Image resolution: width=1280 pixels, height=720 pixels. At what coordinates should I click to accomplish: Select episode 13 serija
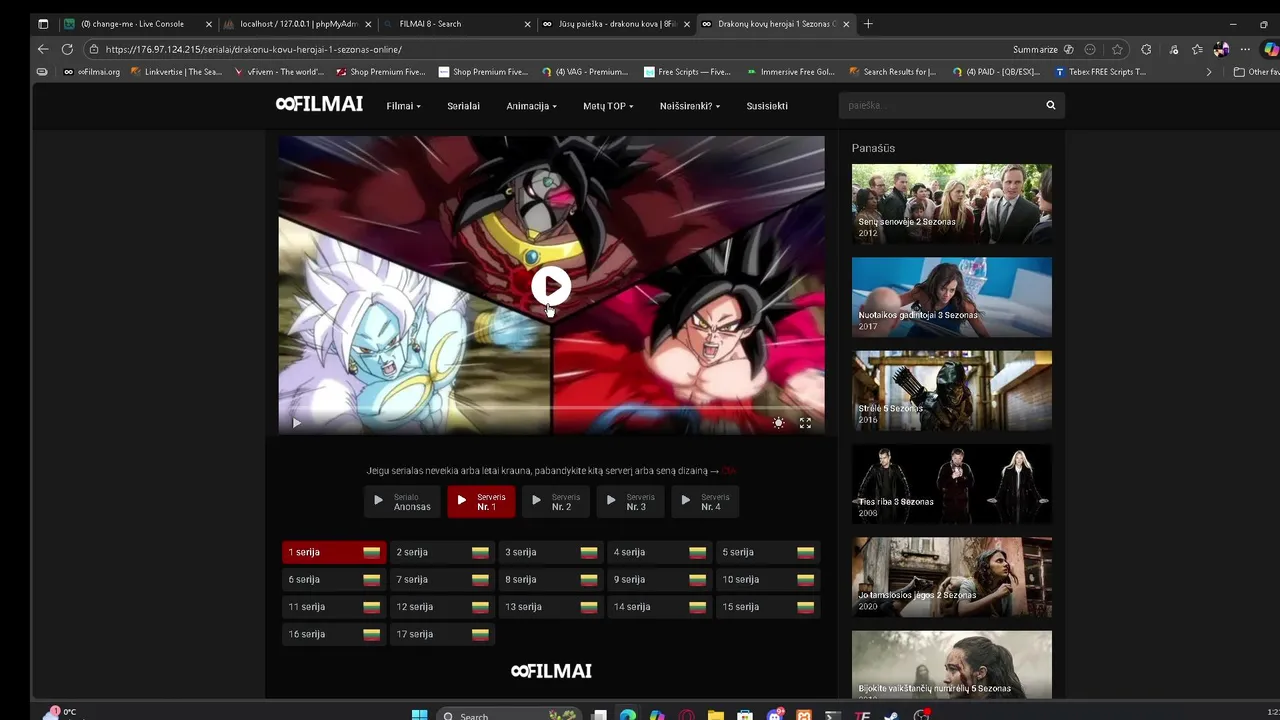point(550,607)
